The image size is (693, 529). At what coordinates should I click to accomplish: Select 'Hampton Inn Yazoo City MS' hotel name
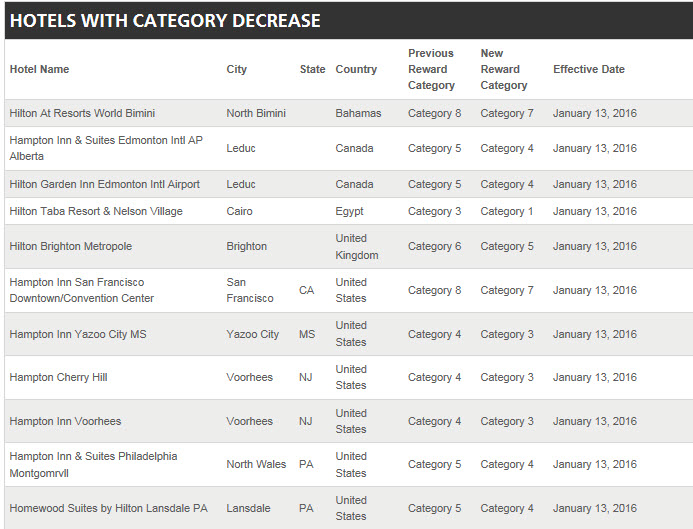(78, 334)
